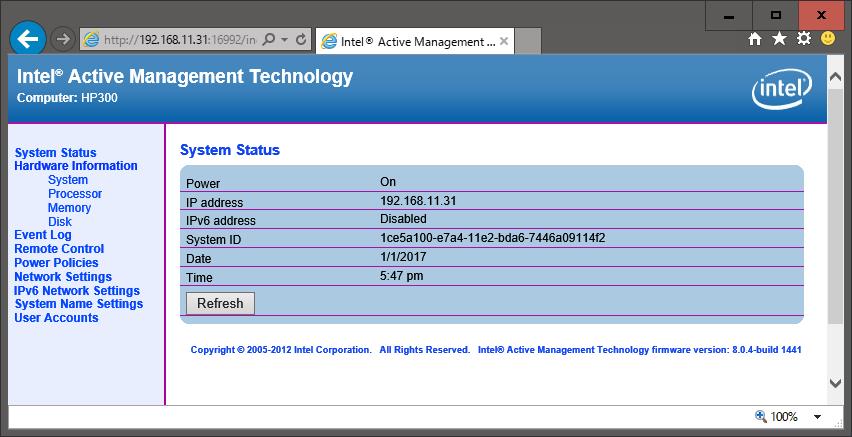The width and height of the screenshot is (852, 437).
Task: Open the Power Policies link
Action: click(x=57, y=263)
